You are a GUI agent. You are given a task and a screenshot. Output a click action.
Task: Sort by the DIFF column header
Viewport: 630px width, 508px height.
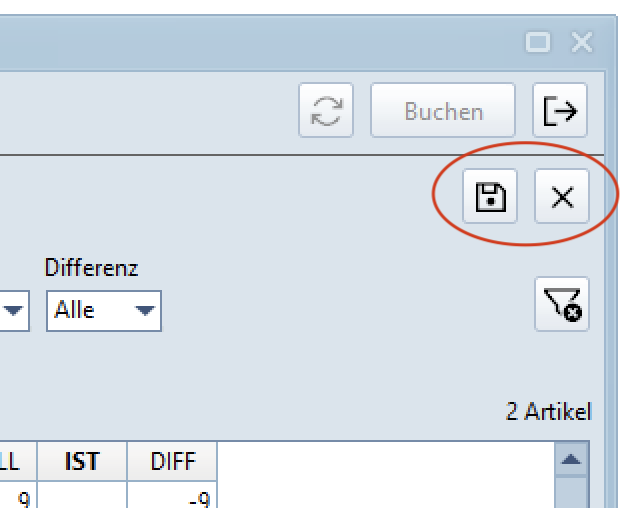coord(172,461)
